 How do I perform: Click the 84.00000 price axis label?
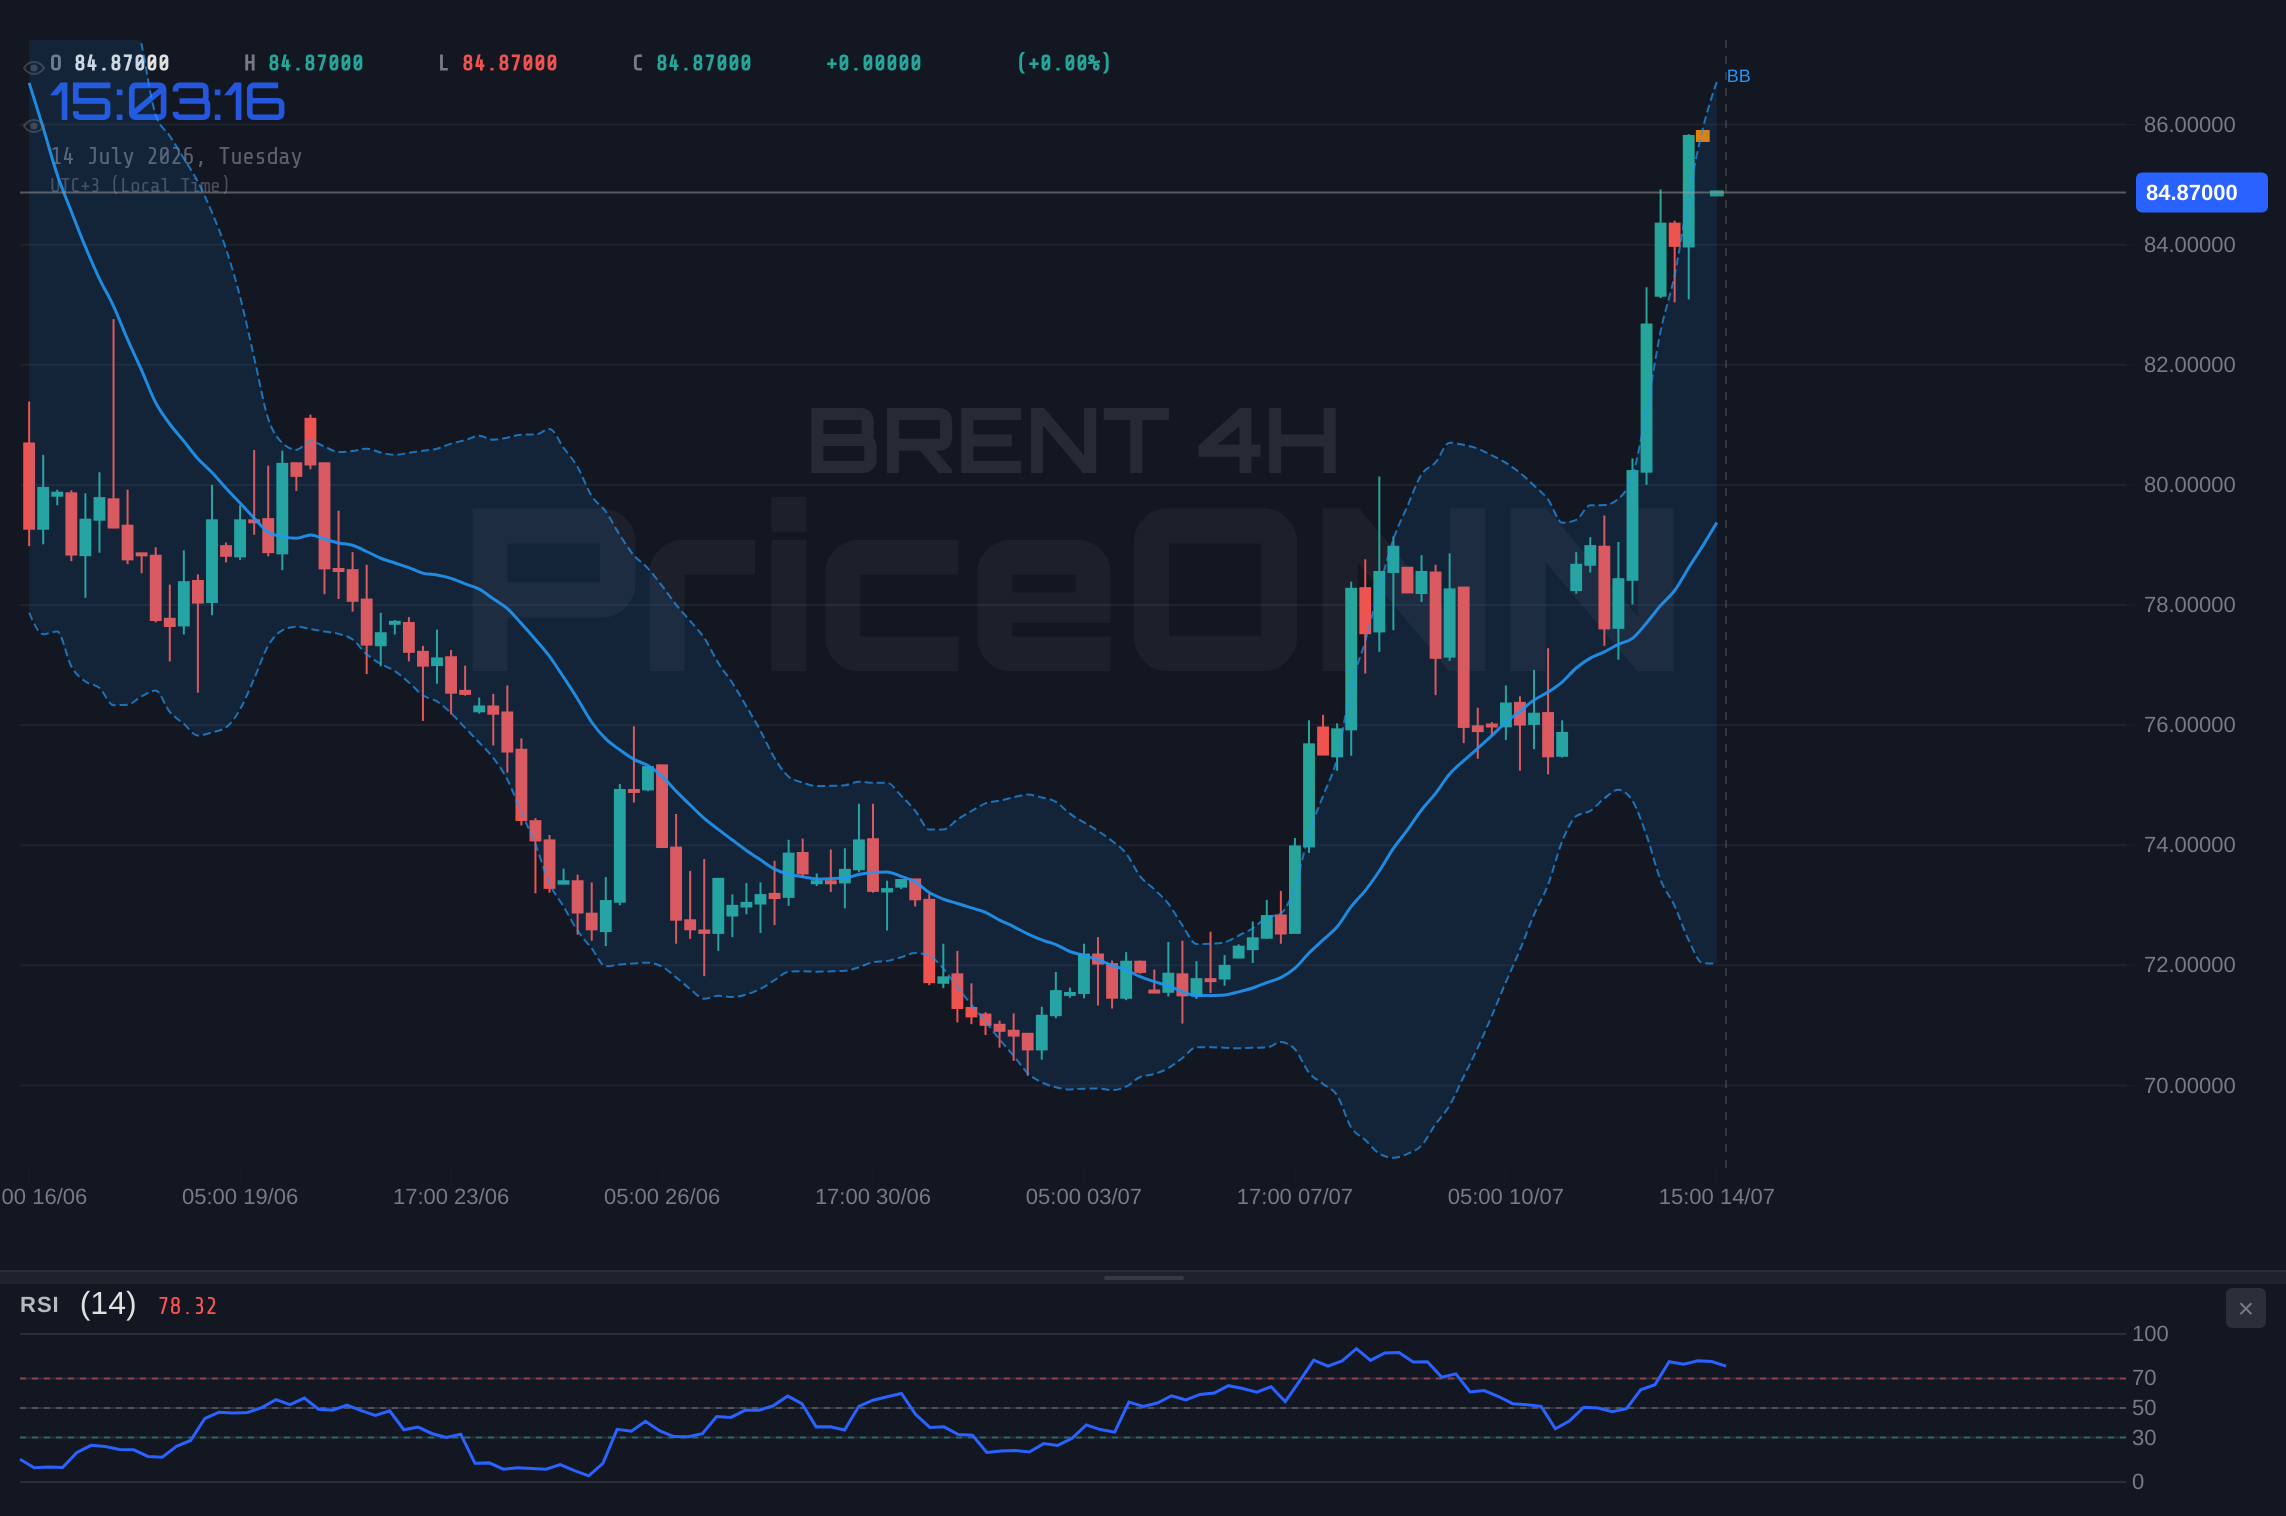click(2189, 245)
